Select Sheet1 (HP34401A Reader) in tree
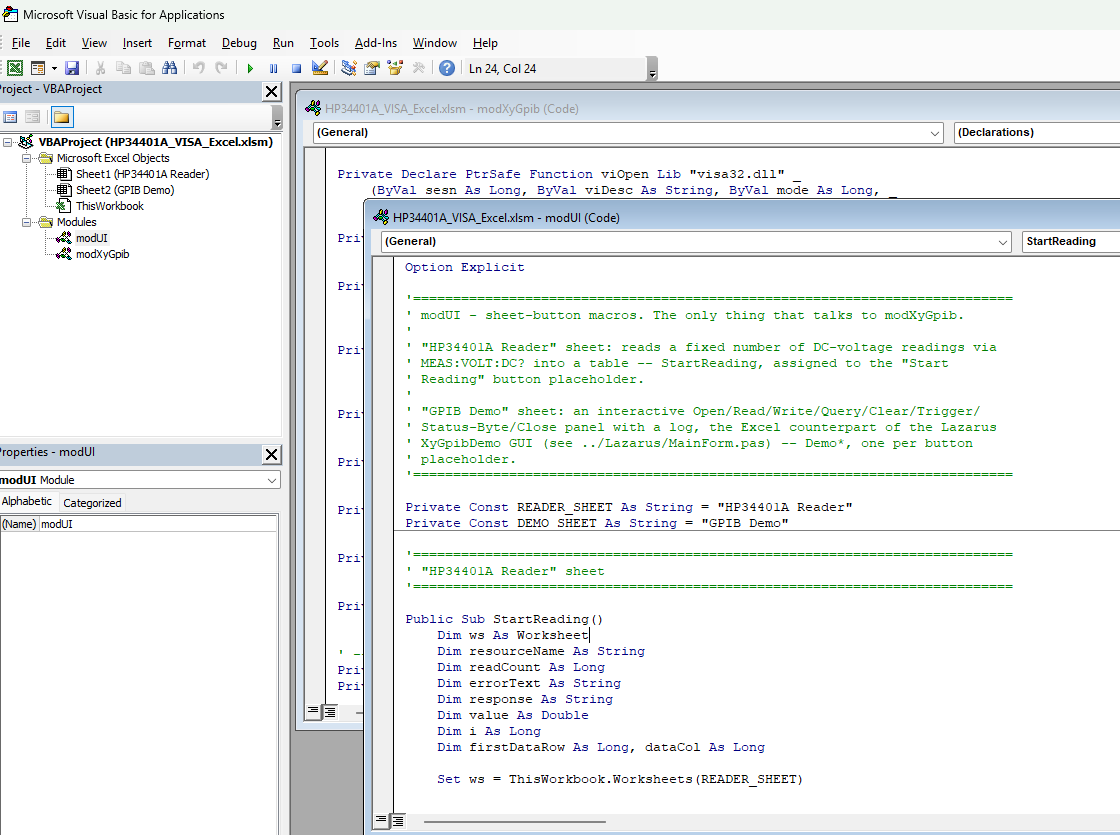 click(142, 174)
